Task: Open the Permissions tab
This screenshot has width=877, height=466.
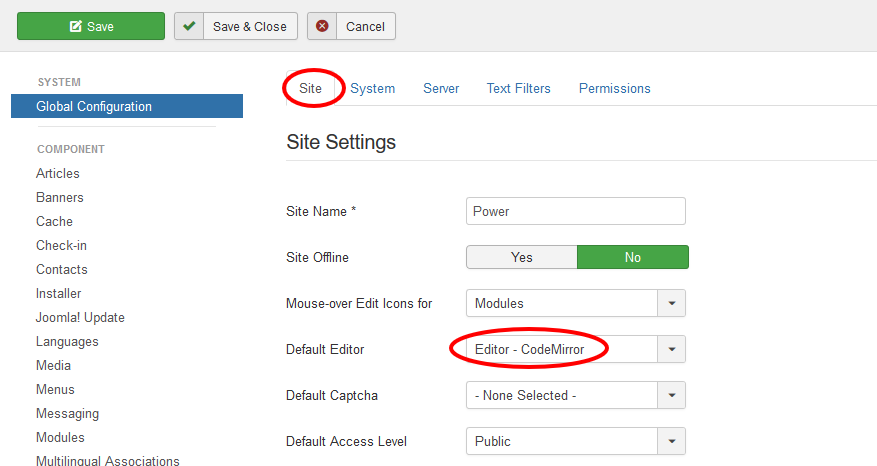Action: point(614,88)
